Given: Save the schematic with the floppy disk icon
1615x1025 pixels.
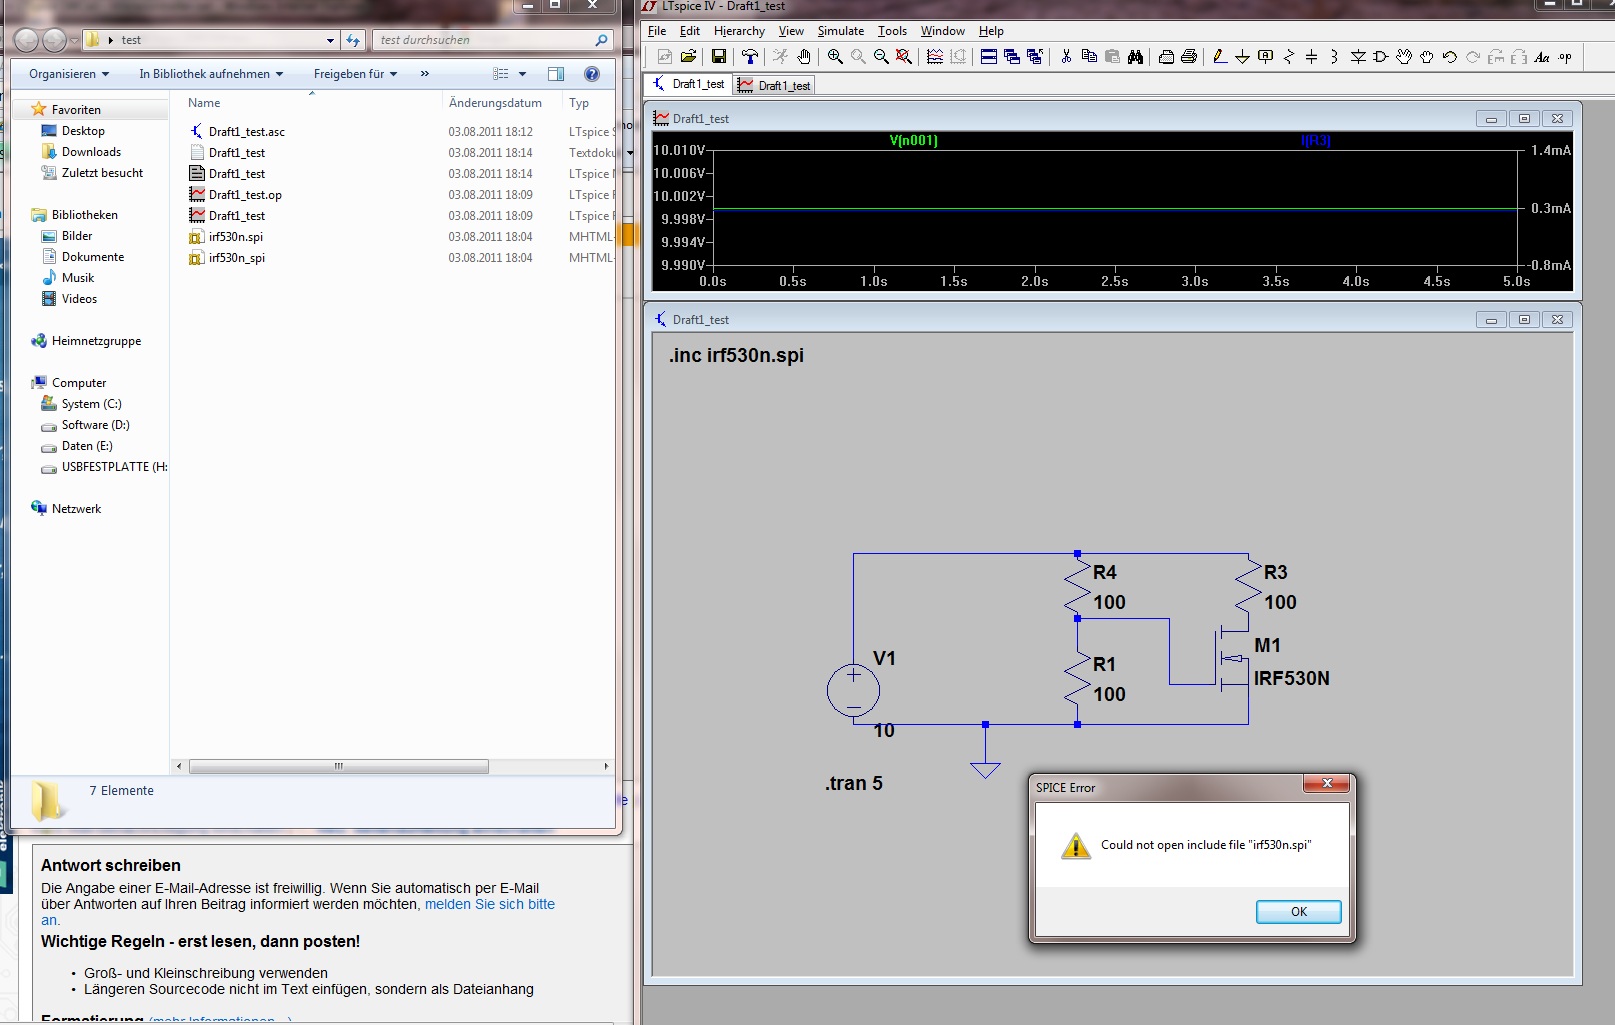Looking at the screenshot, I should tap(718, 57).
